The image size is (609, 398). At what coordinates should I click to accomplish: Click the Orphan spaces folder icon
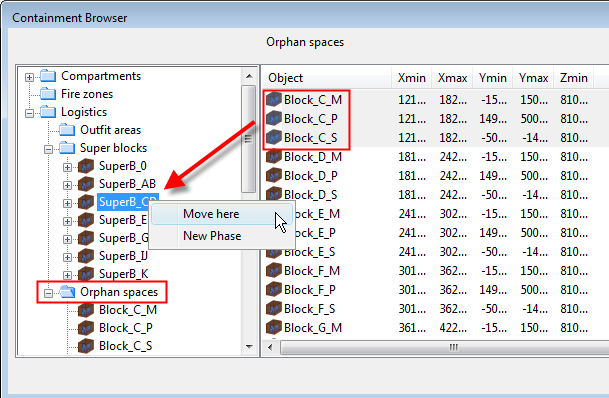coord(67,292)
